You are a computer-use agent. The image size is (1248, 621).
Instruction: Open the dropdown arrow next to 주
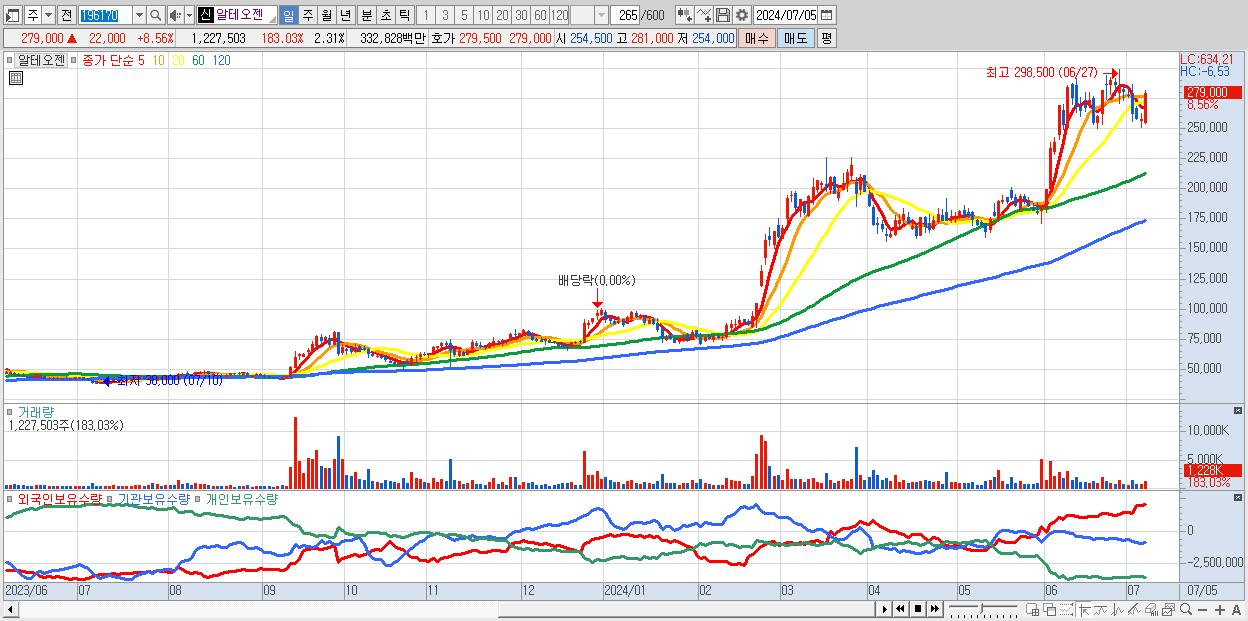[48, 15]
